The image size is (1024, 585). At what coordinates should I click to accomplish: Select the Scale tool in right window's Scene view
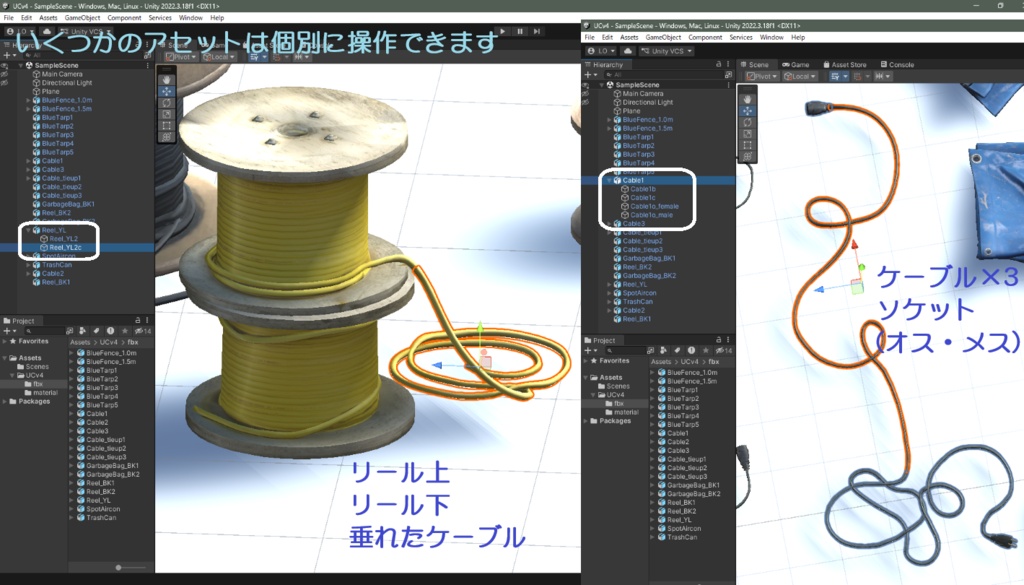(747, 134)
